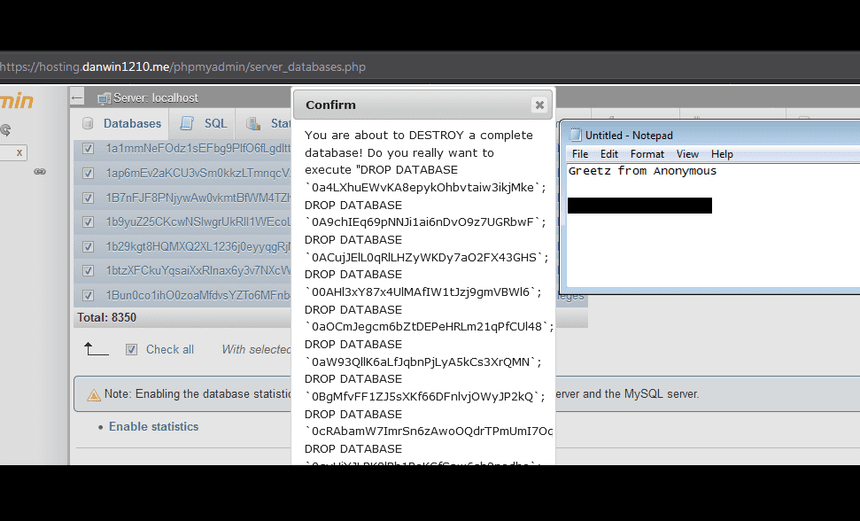Click the Status tab icon

coord(253,123)
